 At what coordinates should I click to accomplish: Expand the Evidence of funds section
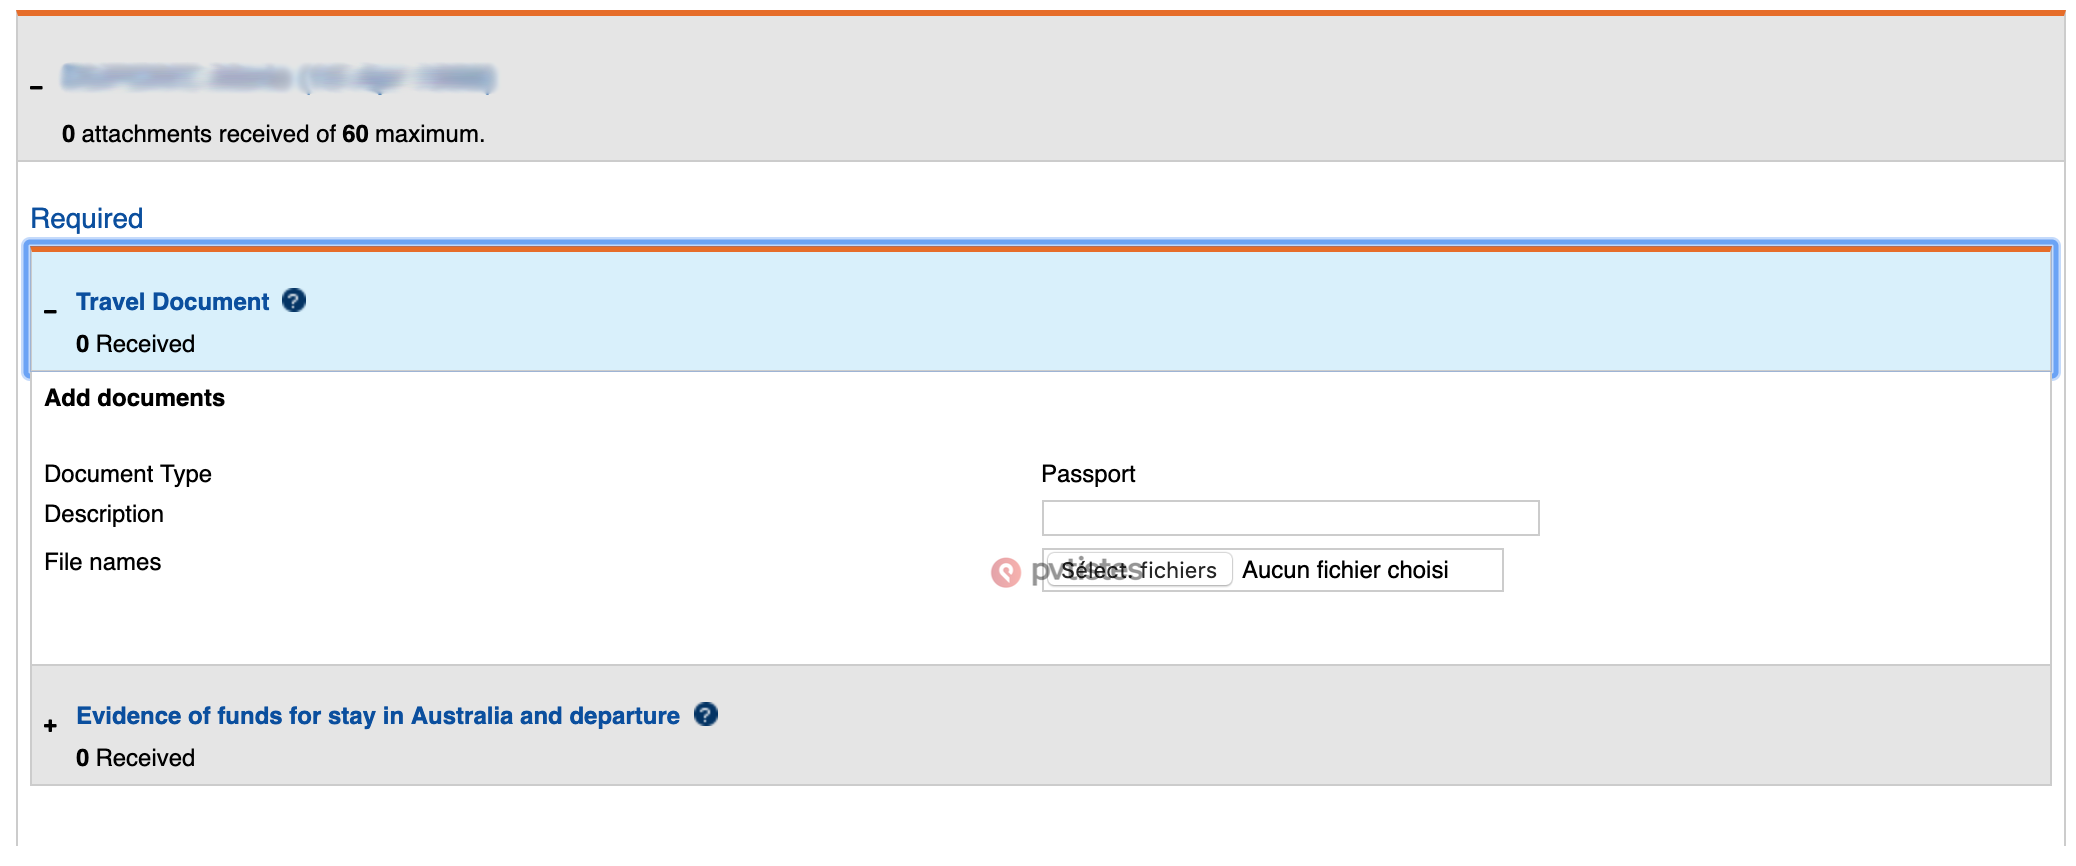point(50,726)
